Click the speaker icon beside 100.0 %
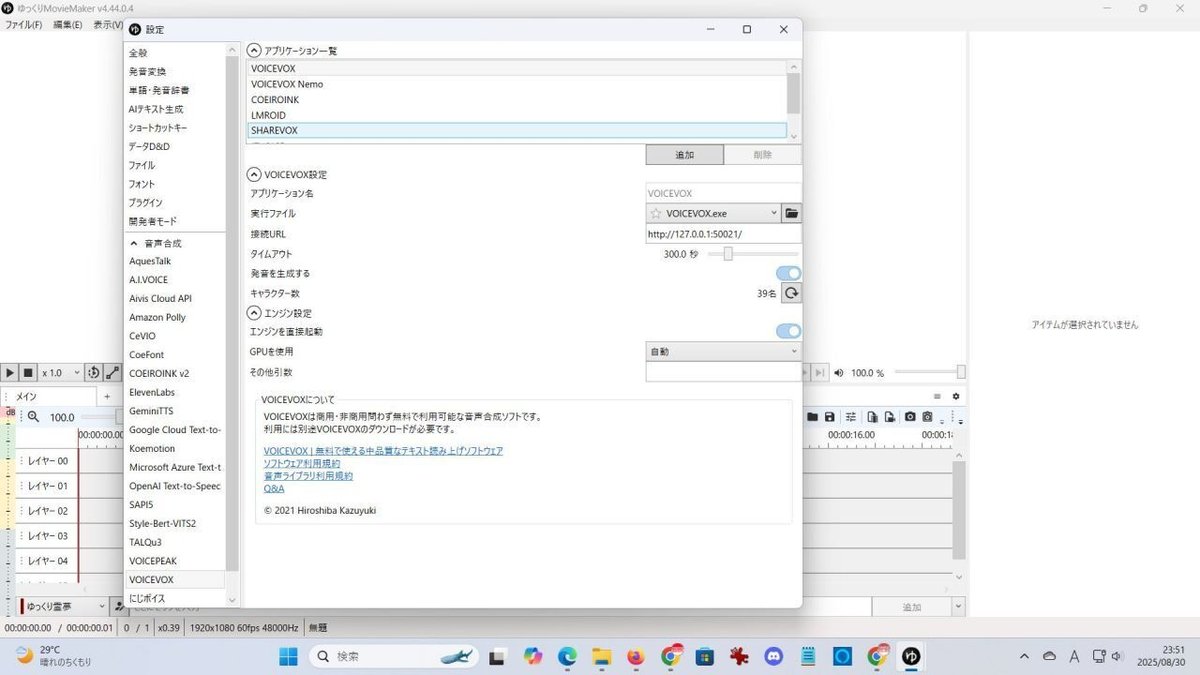 [x=837, y=371]
